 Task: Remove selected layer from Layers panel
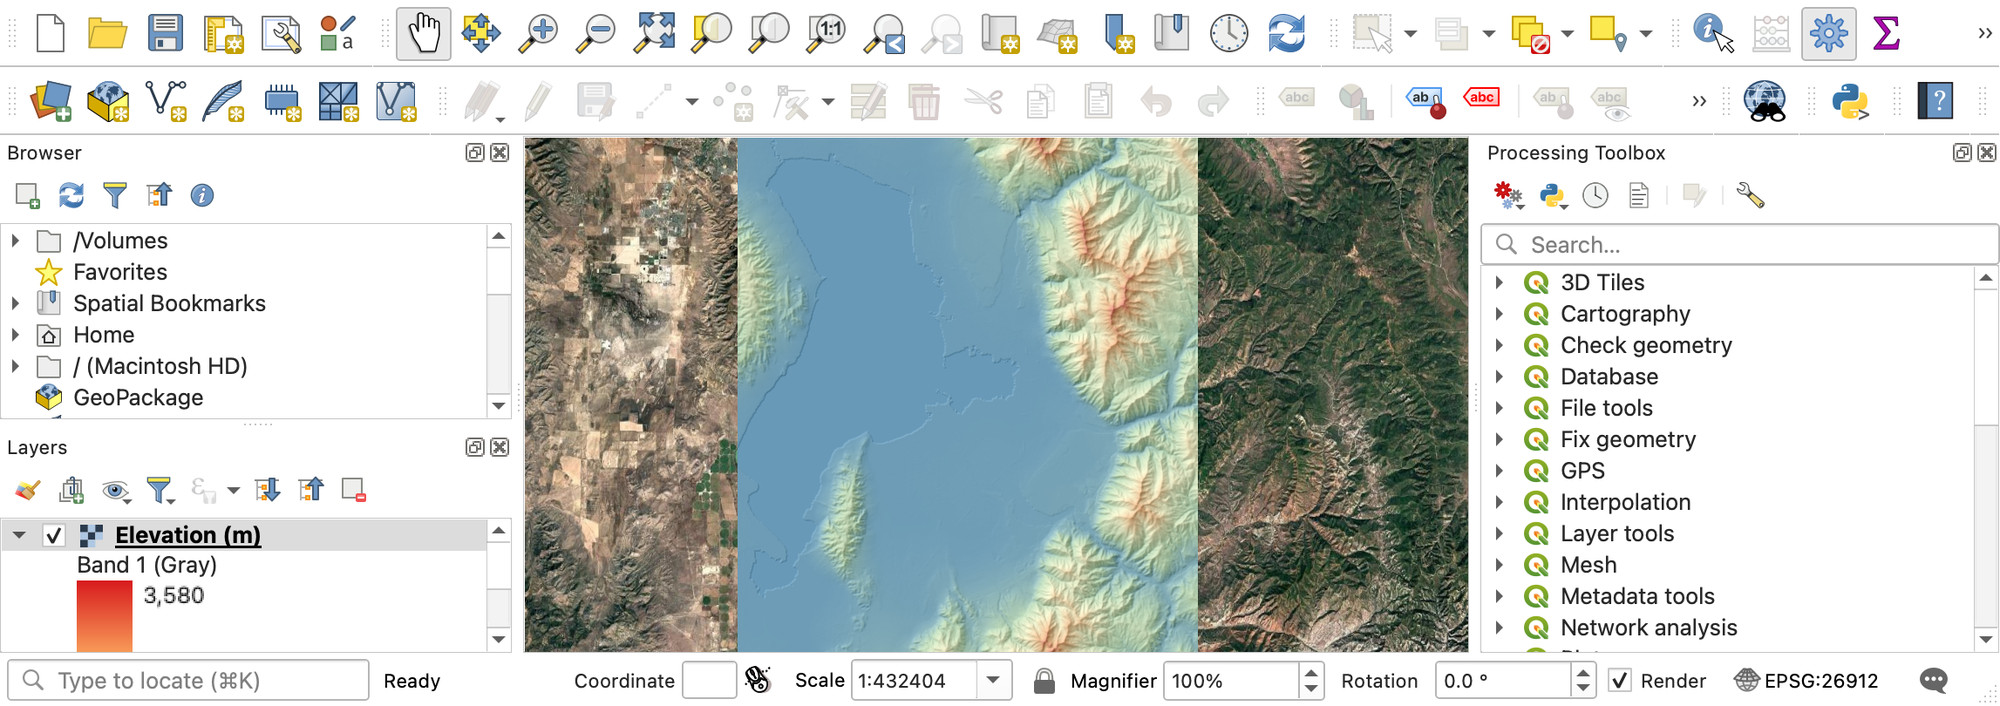[353, 490]
